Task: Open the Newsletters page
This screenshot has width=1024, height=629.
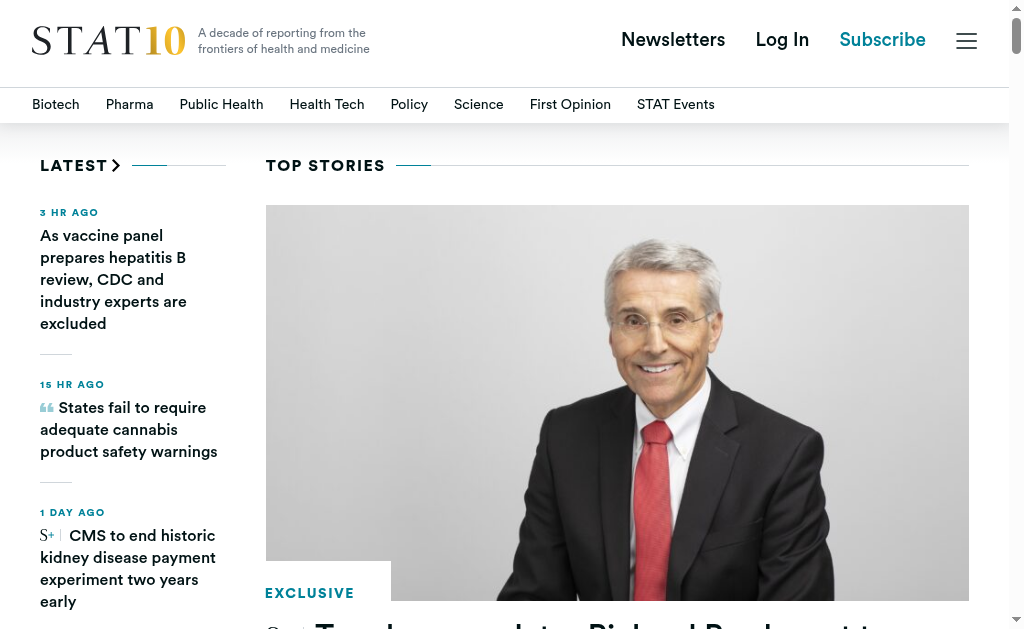Action: point(673,40)
